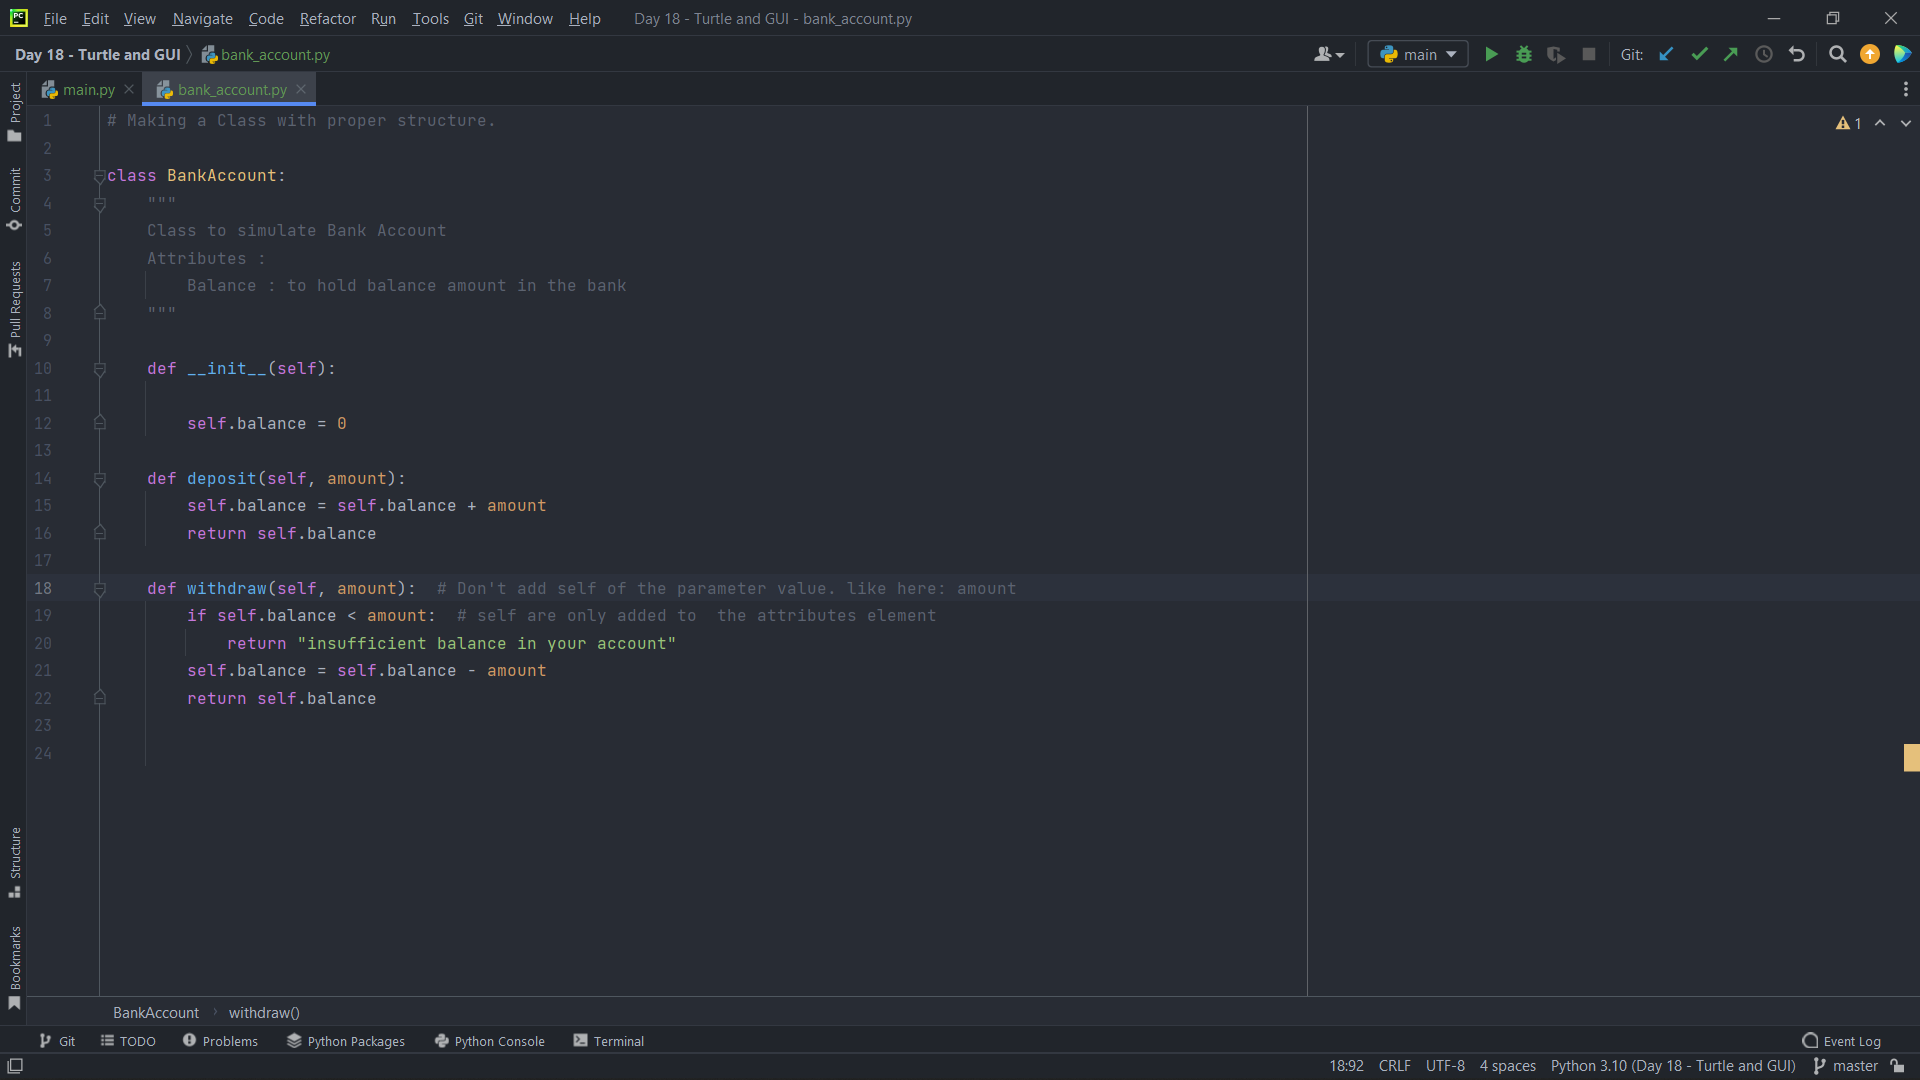Image resolution: width=1920 pixels, height=1080 pixels.
Task: Open the Structure tool window
Action: tap(14, 862)
